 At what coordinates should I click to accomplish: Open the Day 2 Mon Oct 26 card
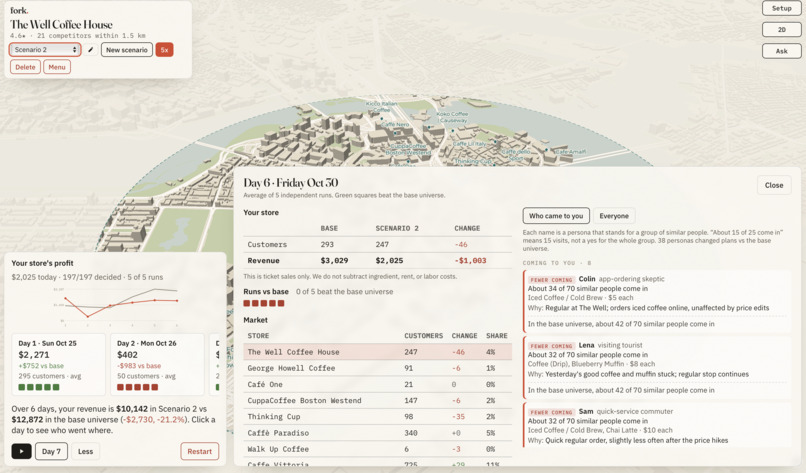tap(157, 365)
